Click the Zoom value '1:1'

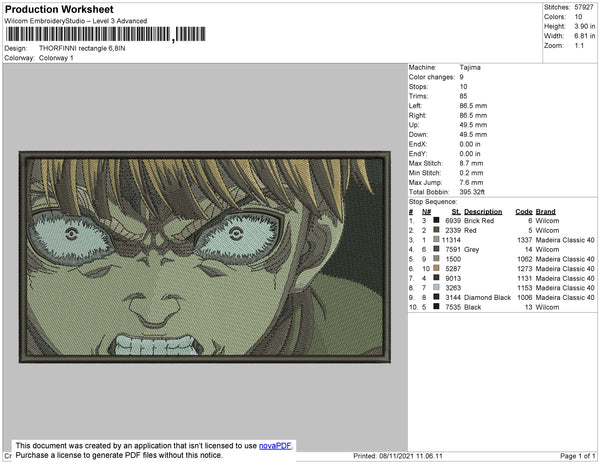coord(579,46)
